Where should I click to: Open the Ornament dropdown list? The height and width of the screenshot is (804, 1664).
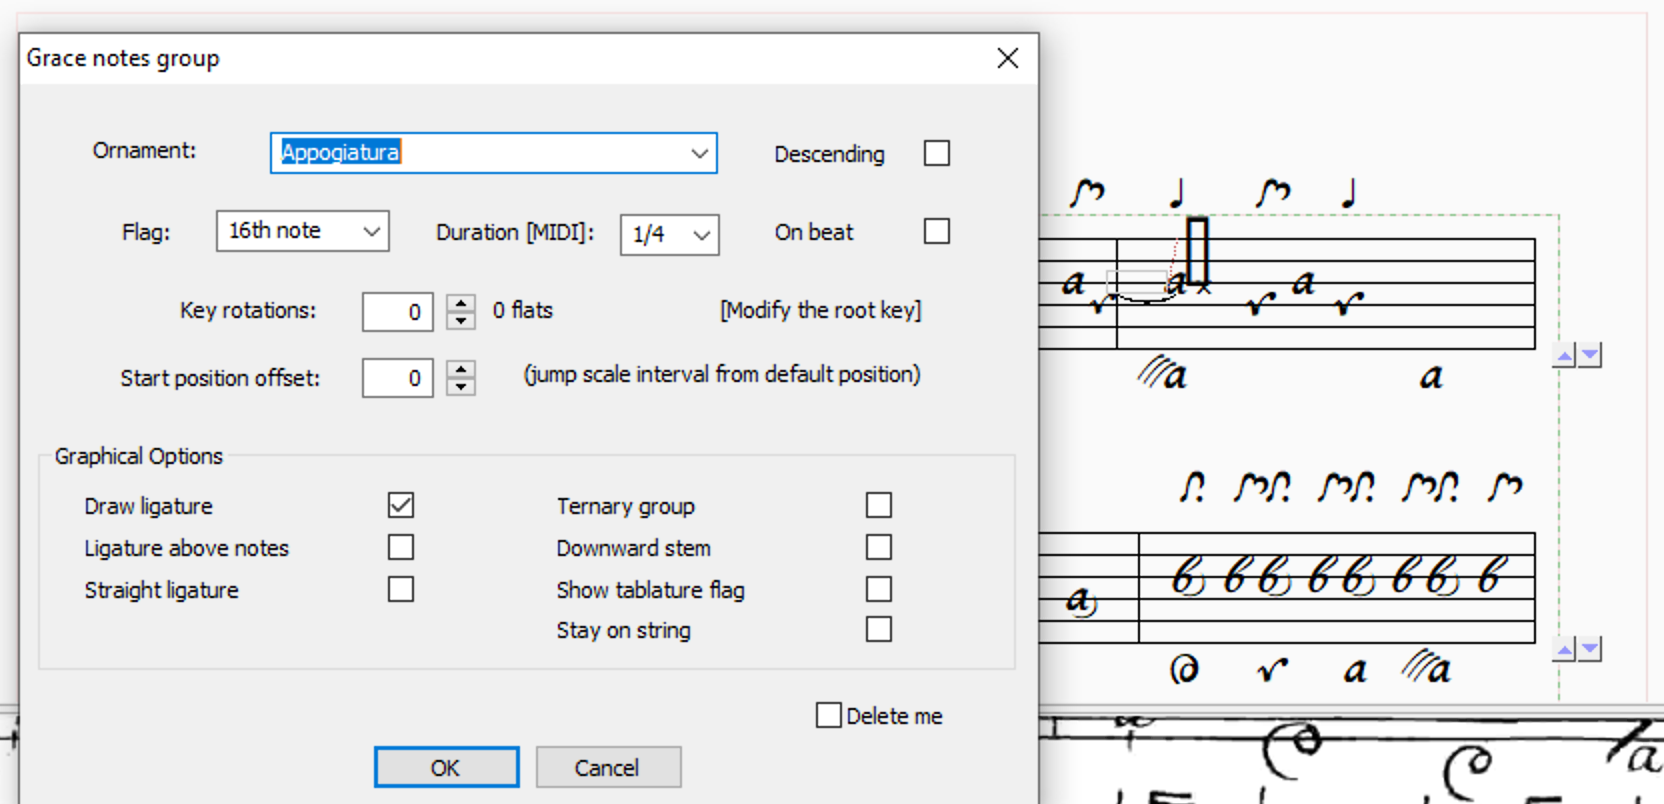[x=699, y=153]
